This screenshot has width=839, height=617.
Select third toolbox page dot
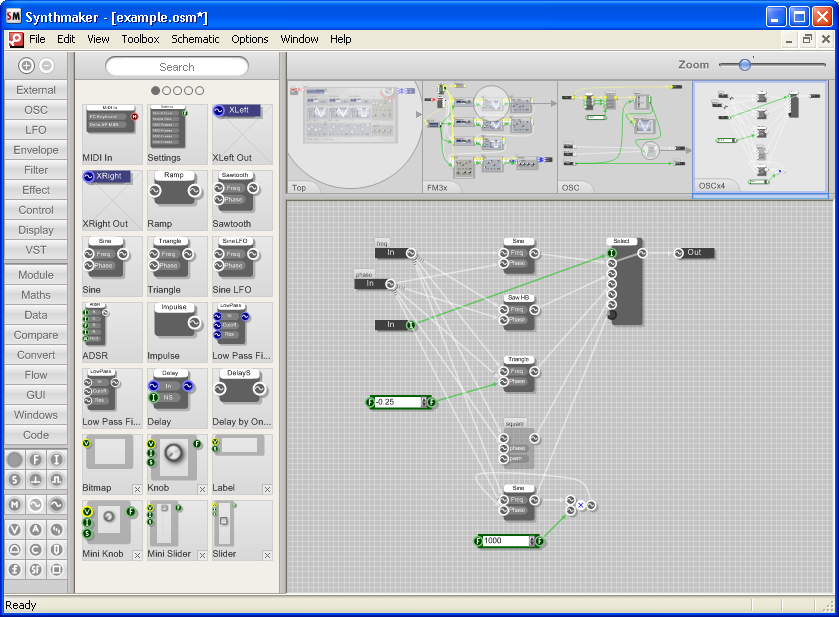coord(177,90)
